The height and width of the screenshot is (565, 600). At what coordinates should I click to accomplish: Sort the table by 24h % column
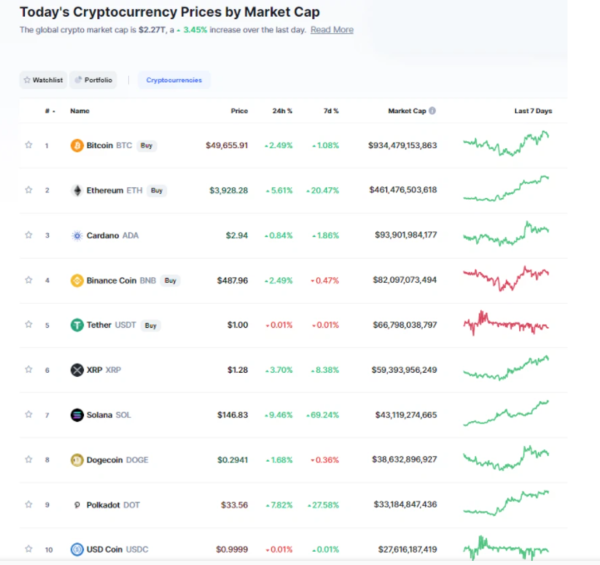(x=282, y=111)
